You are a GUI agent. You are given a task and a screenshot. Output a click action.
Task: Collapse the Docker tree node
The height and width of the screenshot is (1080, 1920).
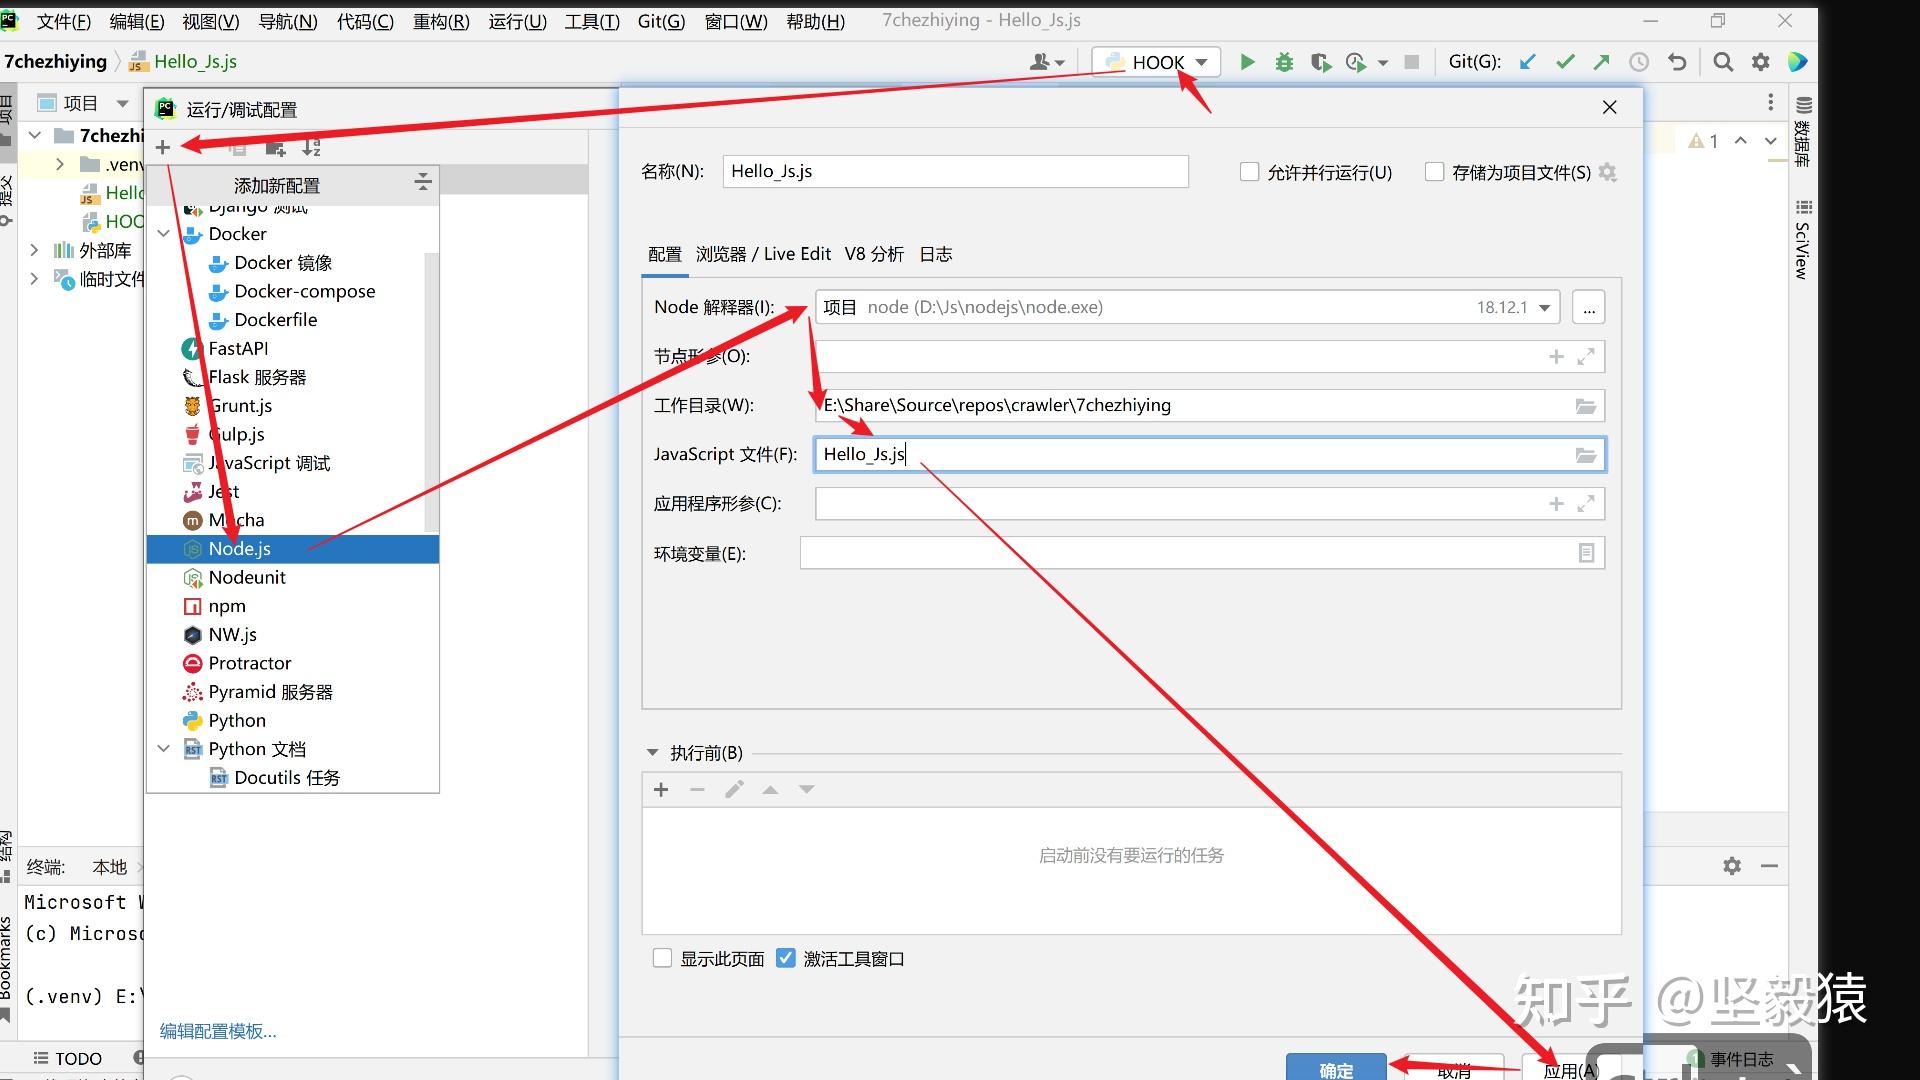[164, 234]
